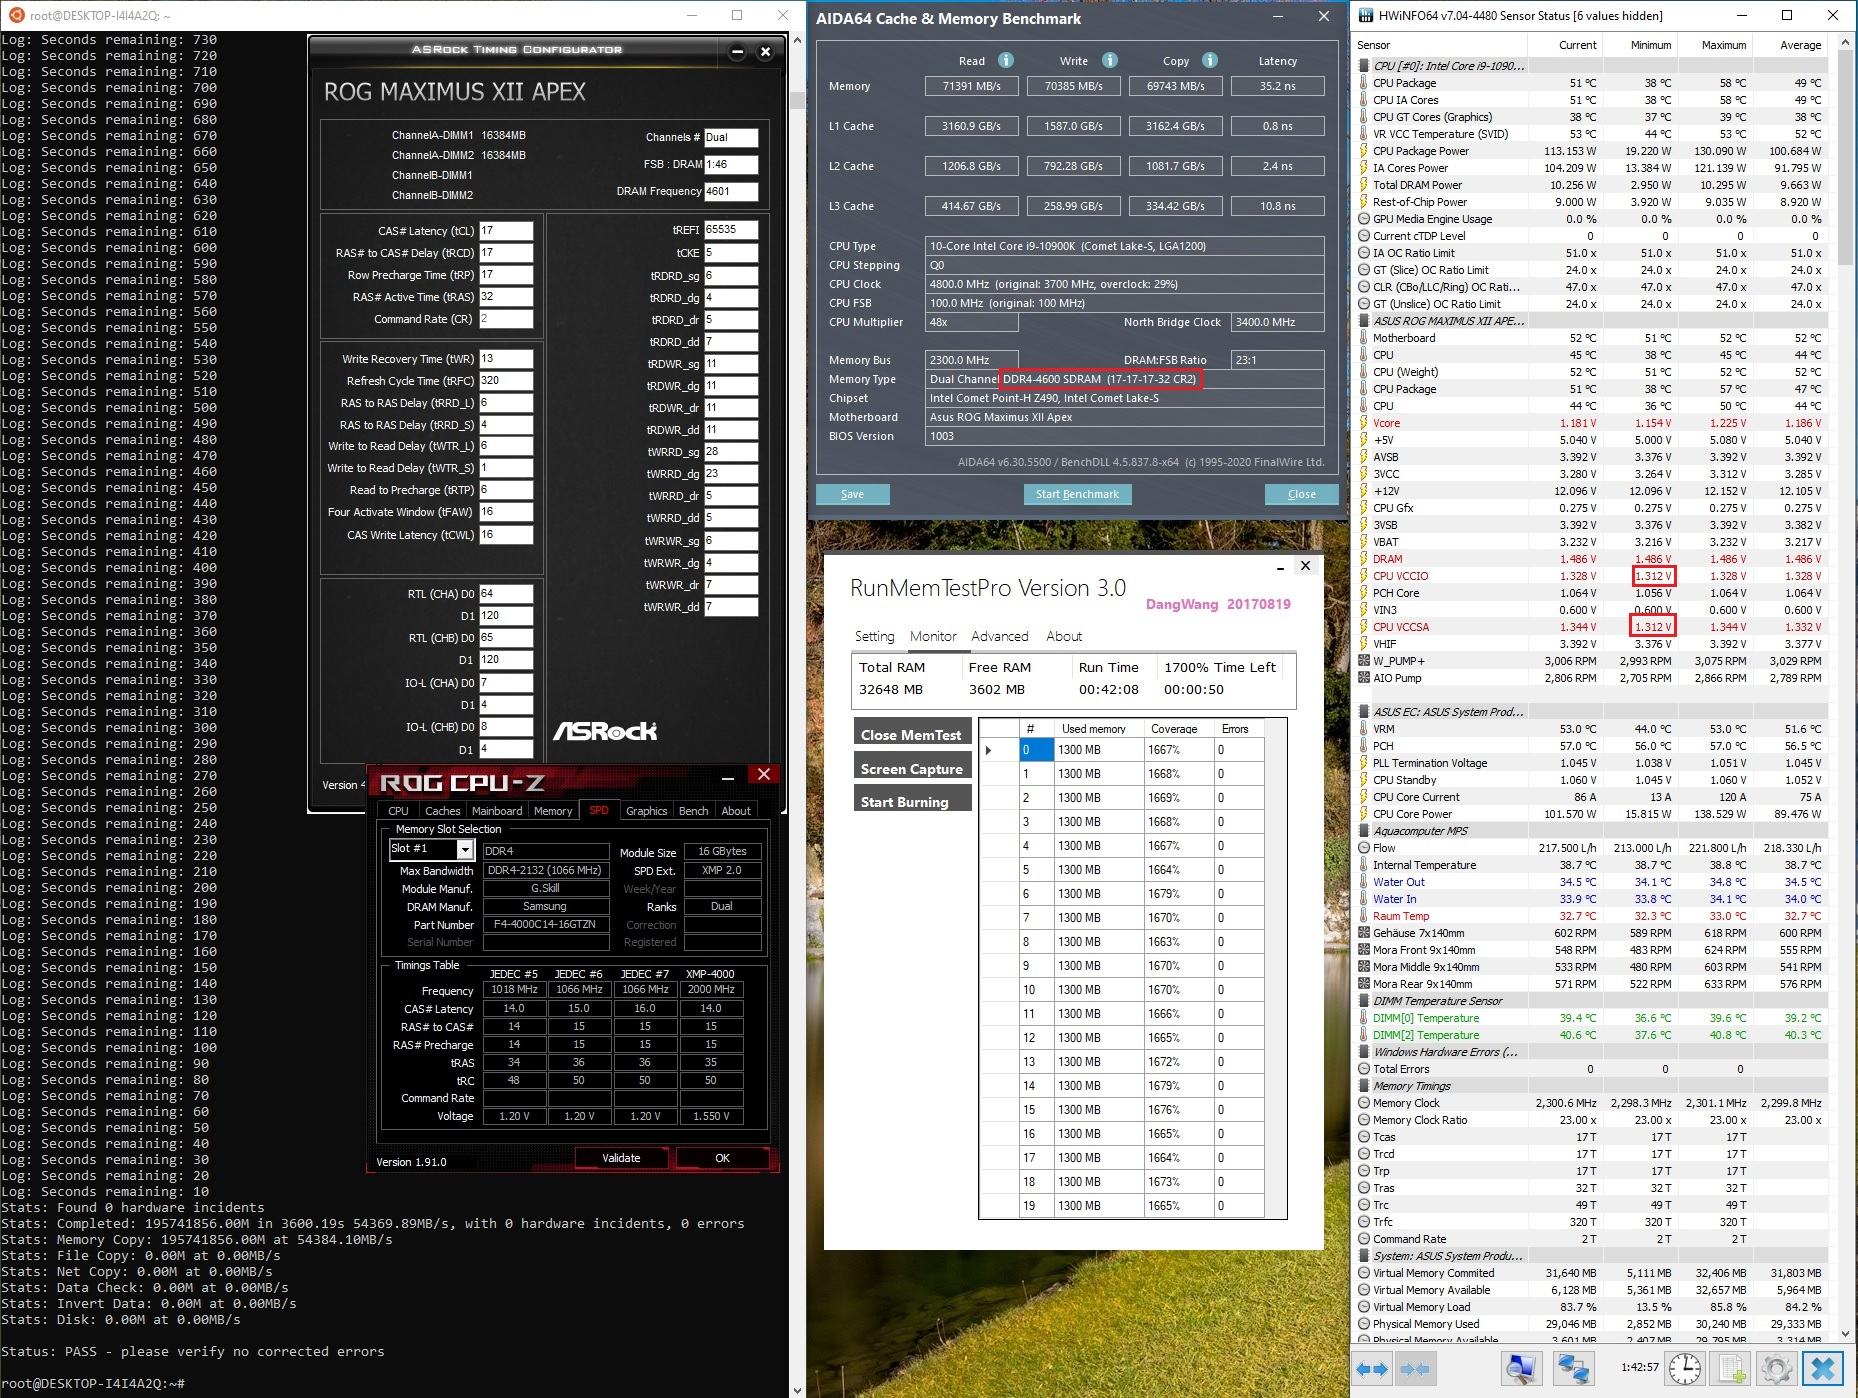1858x1398 pixels.
Task: Select row 0 arrow marker in RunMemTestPro table
Action: (x=990, y=750)
